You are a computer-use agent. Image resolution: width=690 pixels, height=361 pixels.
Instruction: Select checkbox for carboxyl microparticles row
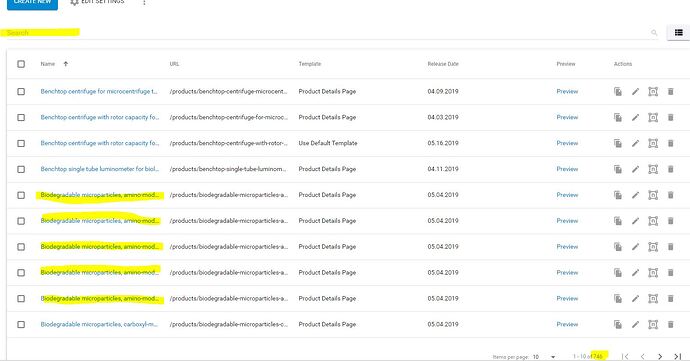(21, 324)
